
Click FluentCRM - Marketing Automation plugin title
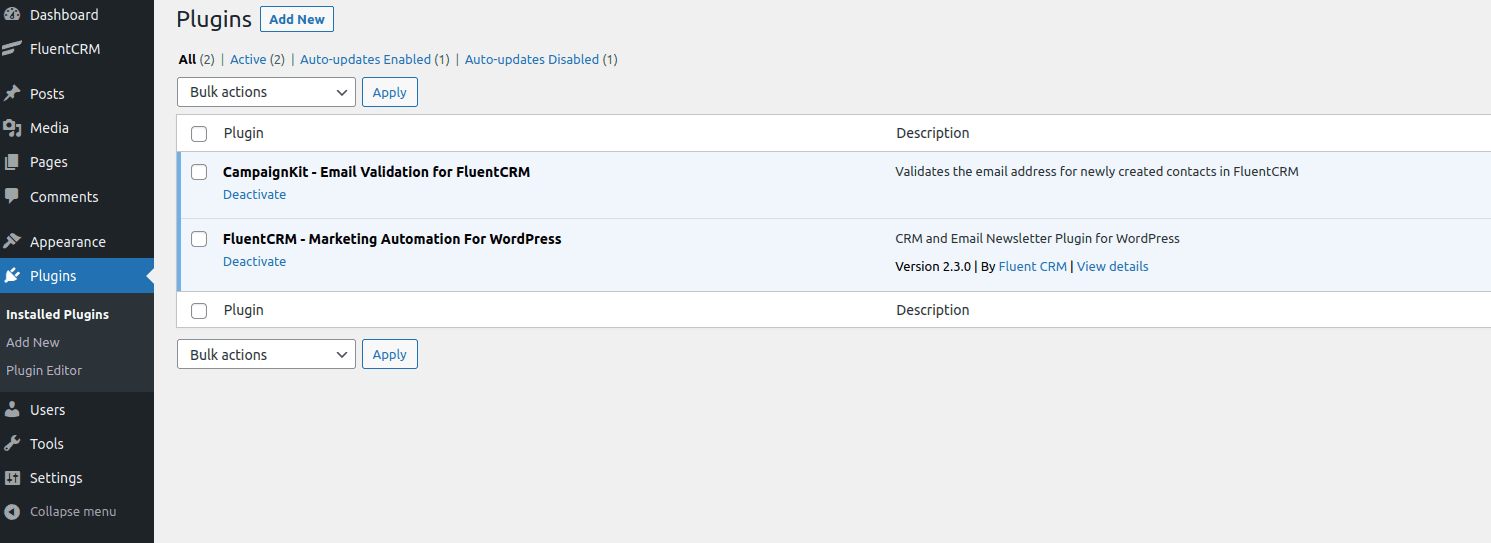pyautogui.click(x=392, y=239)
